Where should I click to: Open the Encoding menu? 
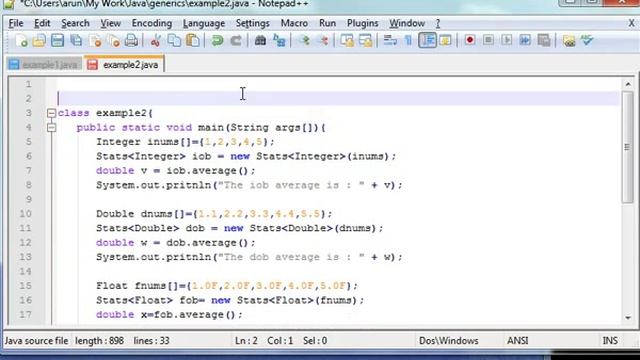click(151, 23)
